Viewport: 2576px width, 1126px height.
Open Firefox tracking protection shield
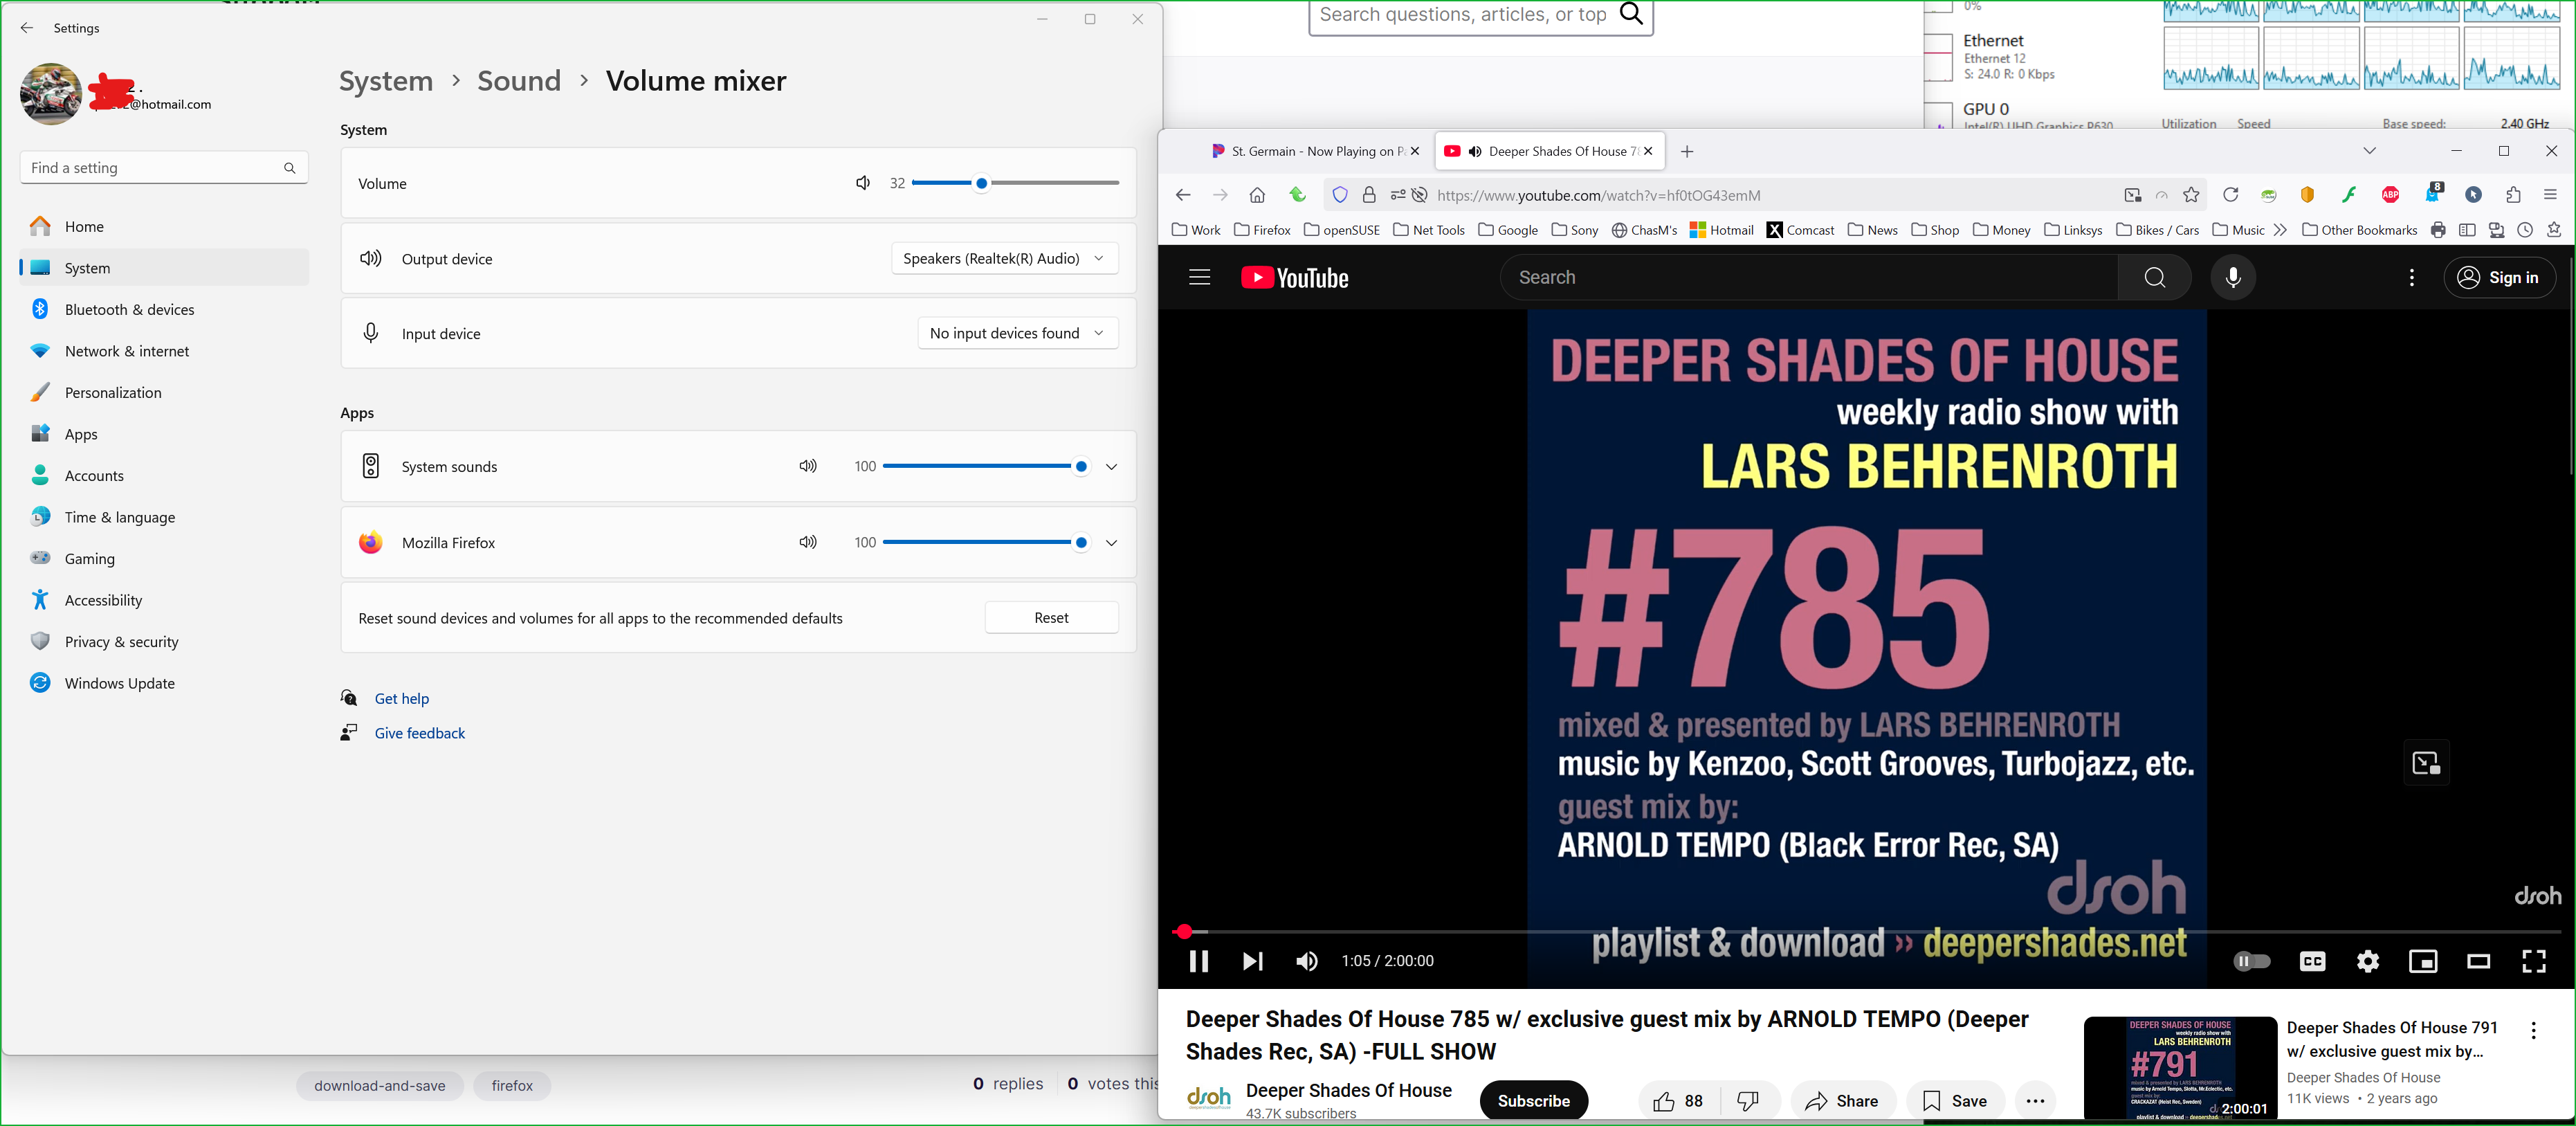[x=1340, y=195]
